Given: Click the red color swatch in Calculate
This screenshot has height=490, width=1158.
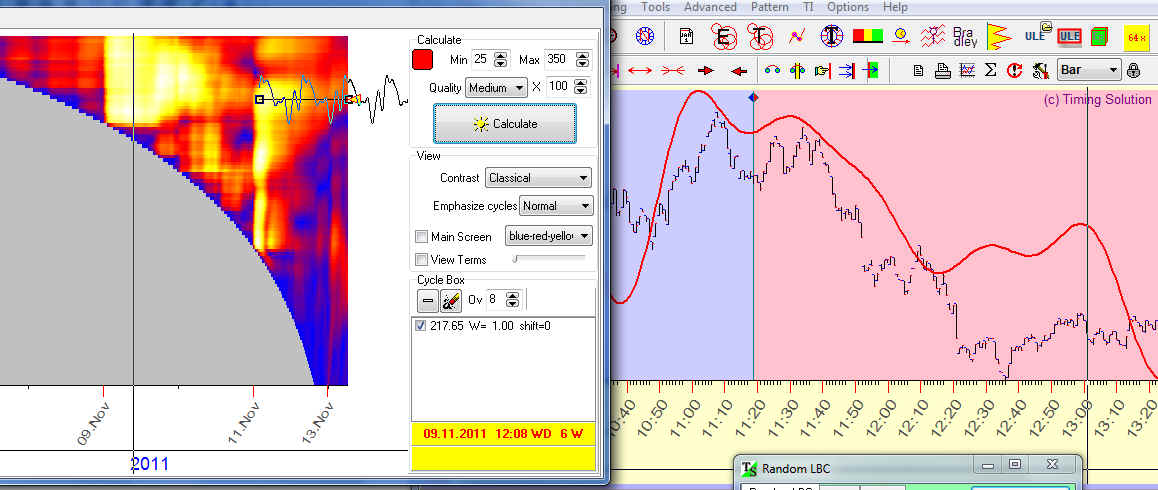Looking at the screenshot, I should coord(423,60).
